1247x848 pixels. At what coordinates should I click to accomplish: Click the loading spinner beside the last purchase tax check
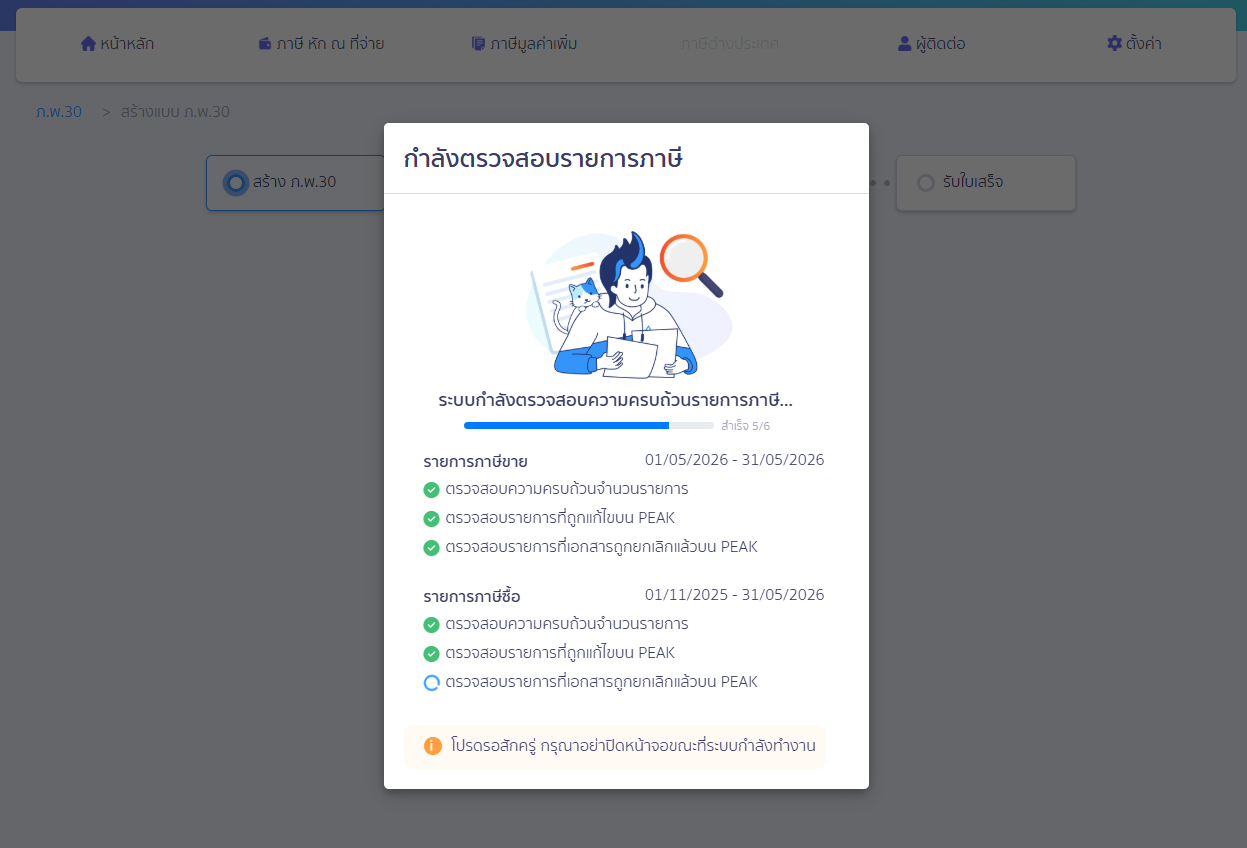click(x=431, y=683)
